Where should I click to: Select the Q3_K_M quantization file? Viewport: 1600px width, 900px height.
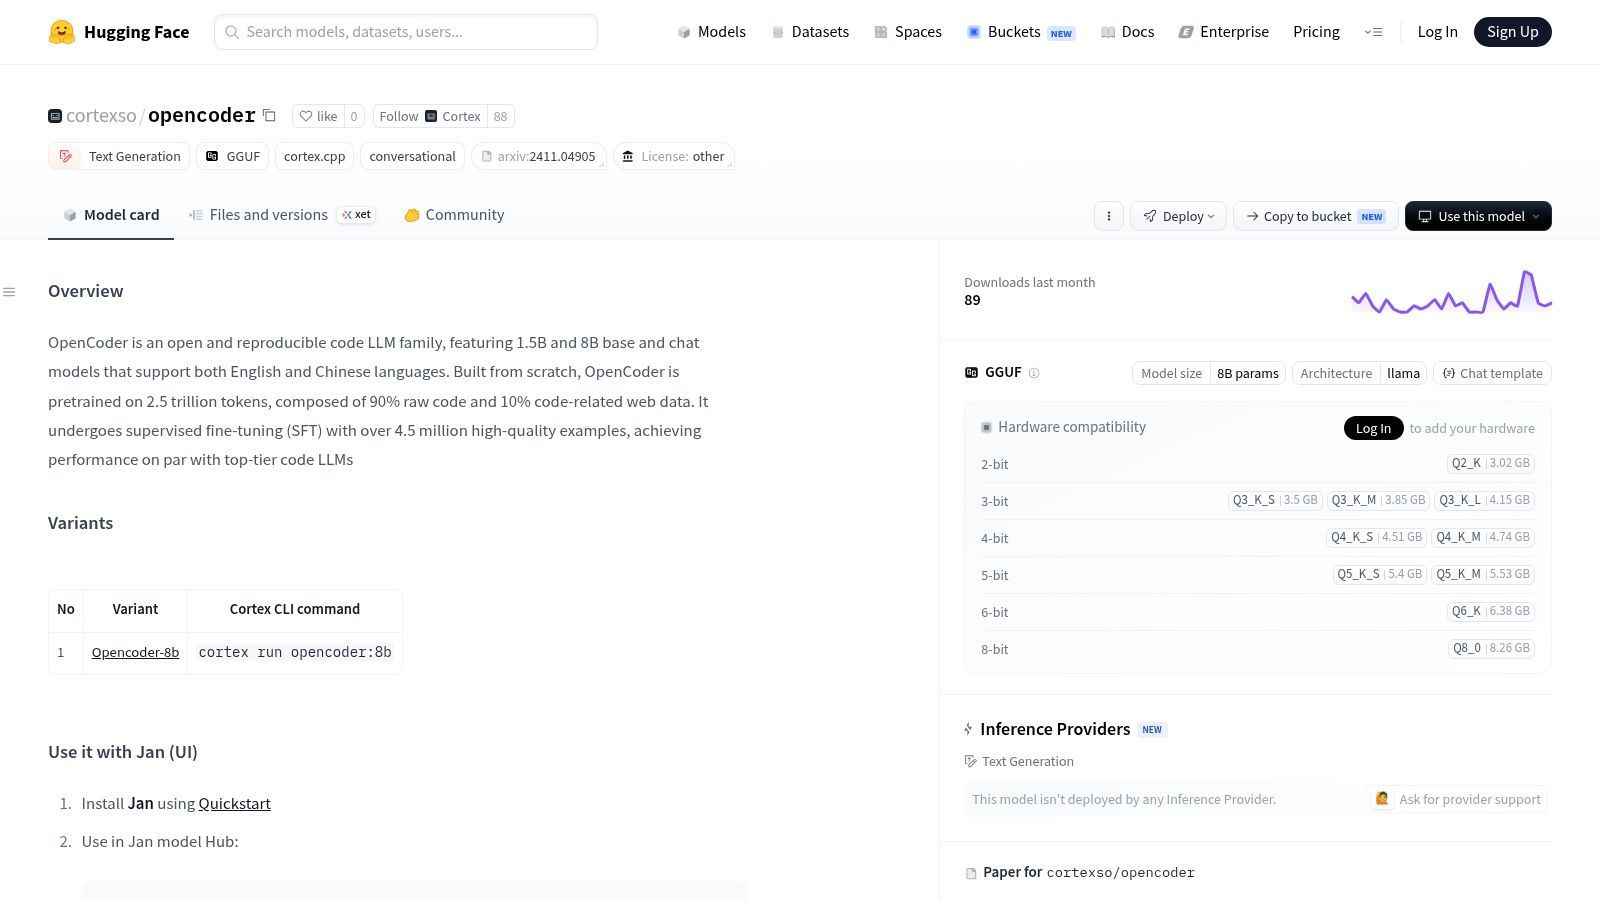pyautogui.click(x=1378, y=500)
